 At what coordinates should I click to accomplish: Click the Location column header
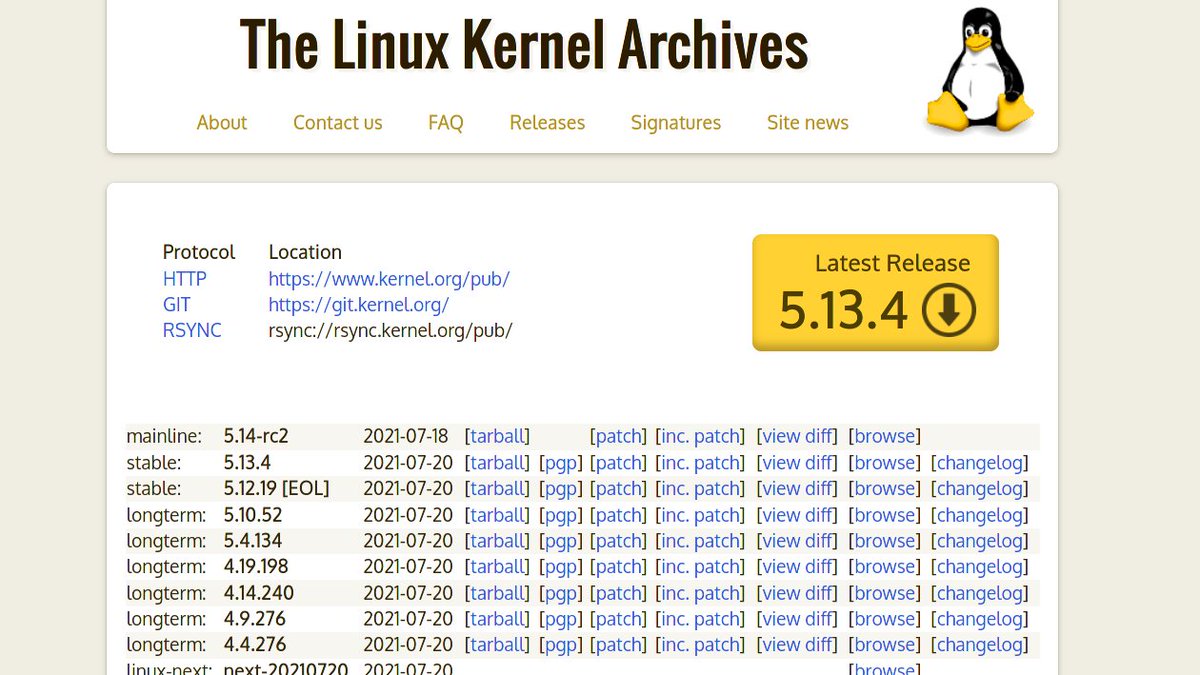click(305, 252)
